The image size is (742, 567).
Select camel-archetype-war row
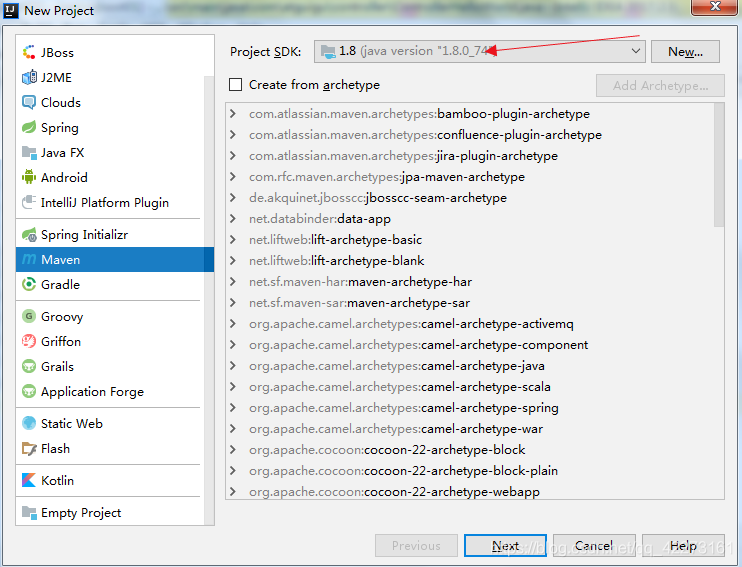click(470, 429)
